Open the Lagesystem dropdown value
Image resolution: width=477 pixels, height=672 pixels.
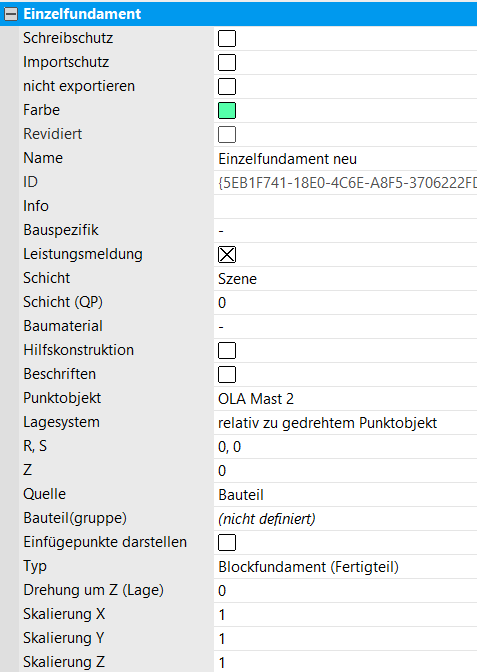coord(345,423)
